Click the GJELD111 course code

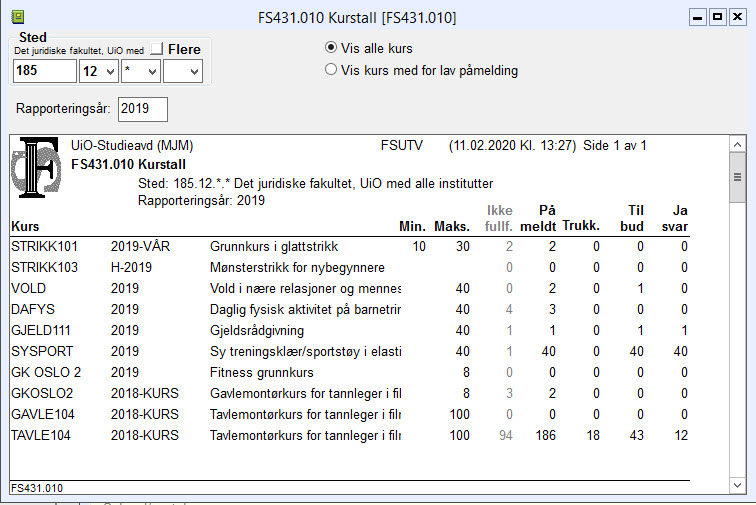click(41, 330)
